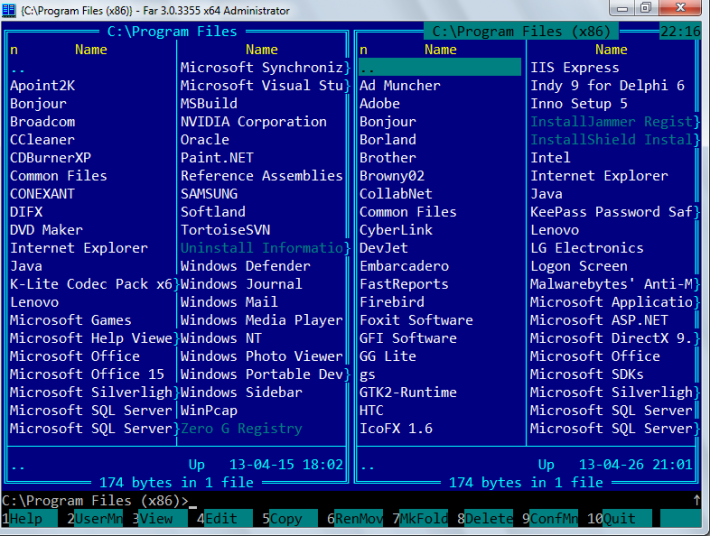
Task: Select the GTK2-Runtime folder
Action: tap(408, 392)
